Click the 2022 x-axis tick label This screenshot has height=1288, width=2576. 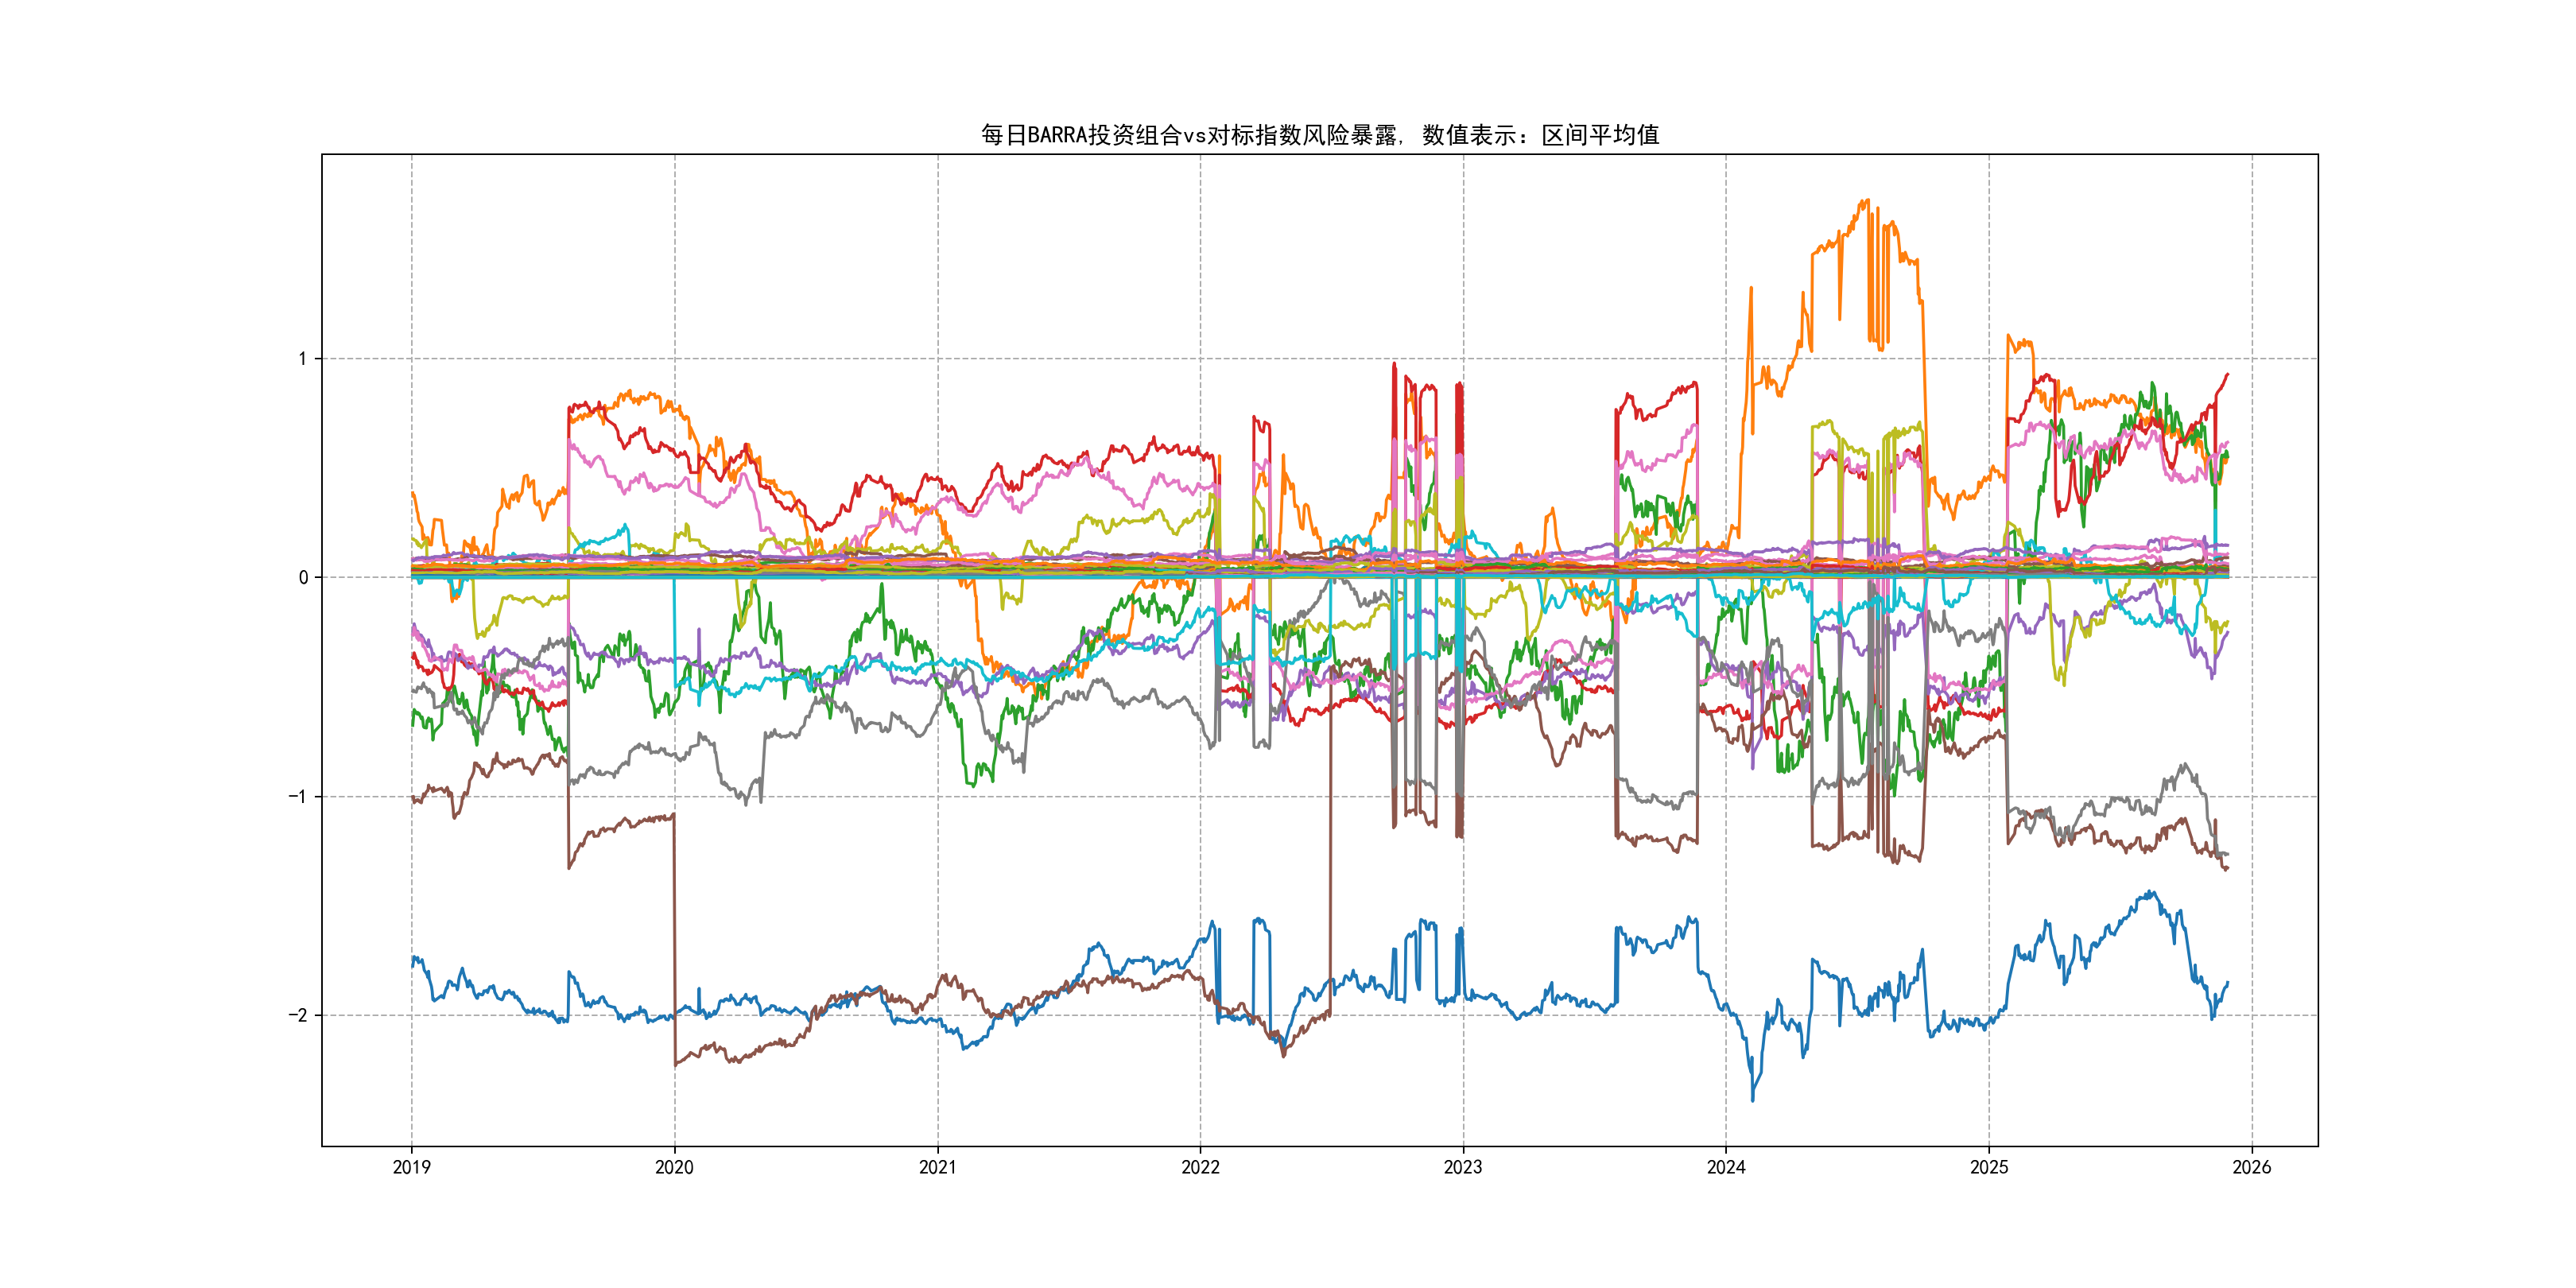pos(1200,1167)
